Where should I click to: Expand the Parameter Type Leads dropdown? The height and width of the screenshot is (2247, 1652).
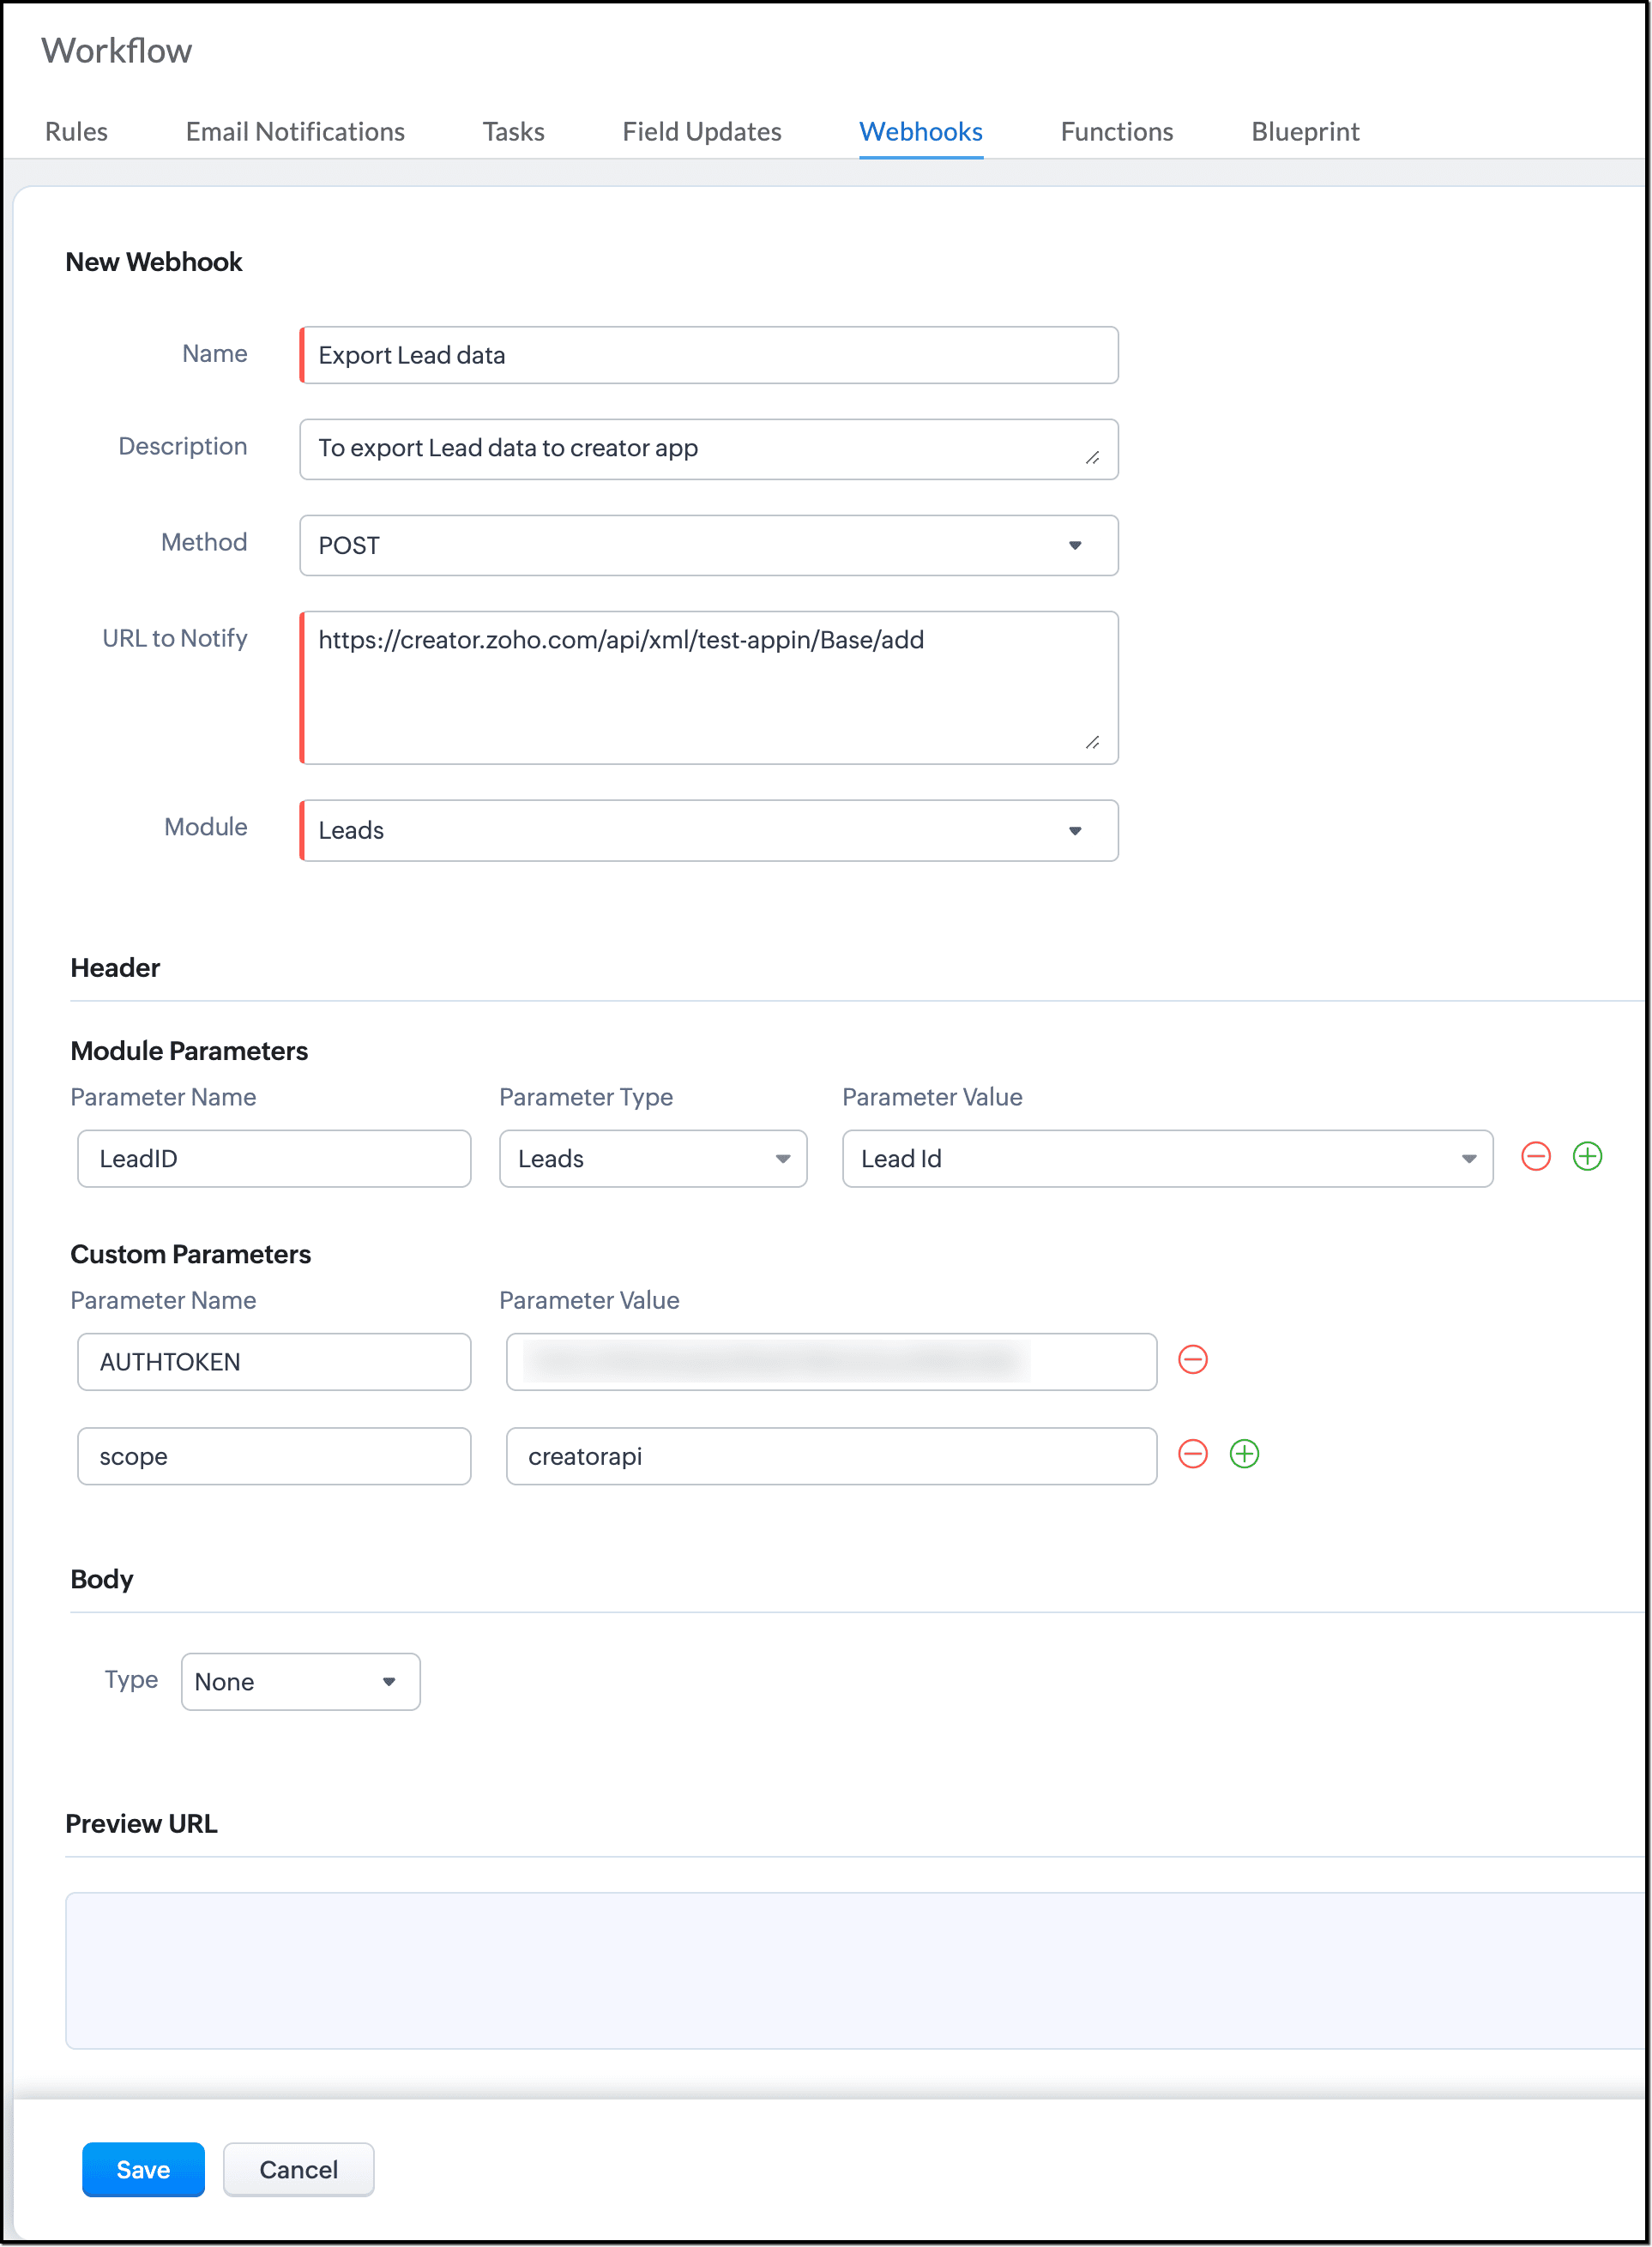pyautogui.click(x=653, y=1159)
